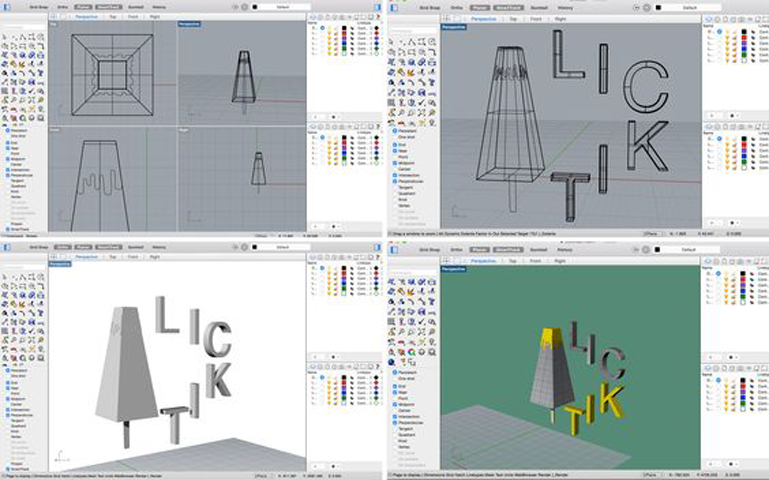Toggle left sidebar icon in four-viewport window toolbar
Image resolution: width=769 pixels, height=480 pixels.
[6, 7]
